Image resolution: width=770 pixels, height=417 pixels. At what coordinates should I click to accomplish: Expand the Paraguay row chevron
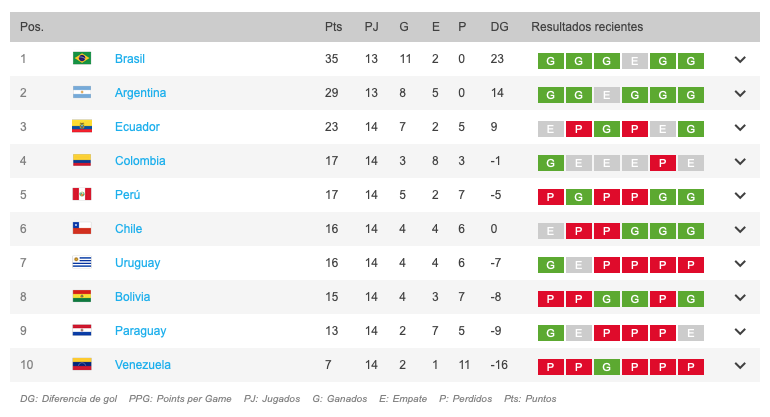coord(740,331)
